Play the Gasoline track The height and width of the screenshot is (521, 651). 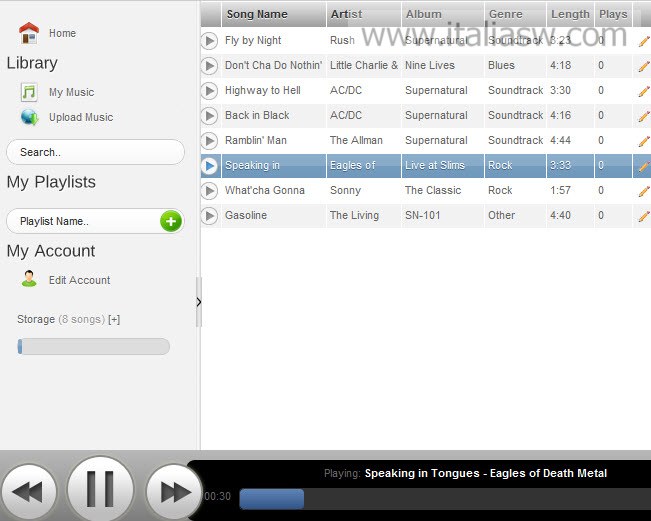(x=210, y=215)
